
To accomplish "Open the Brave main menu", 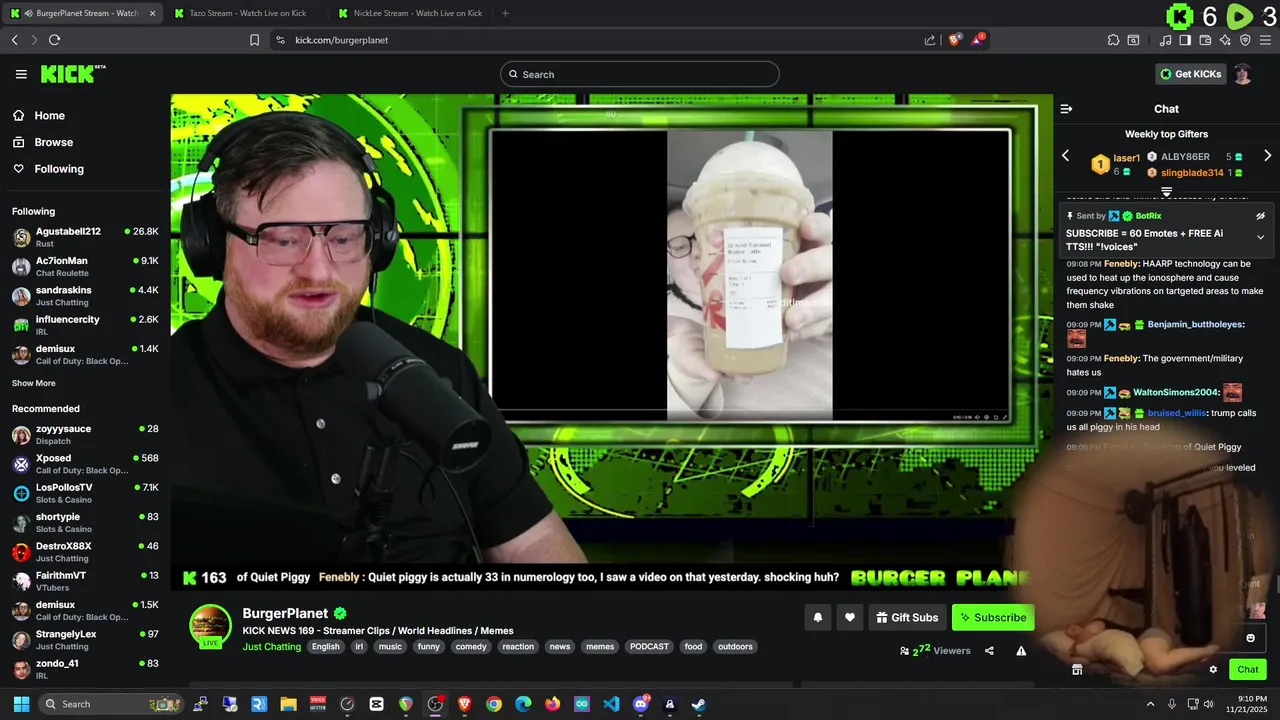I will (1264, 40).
